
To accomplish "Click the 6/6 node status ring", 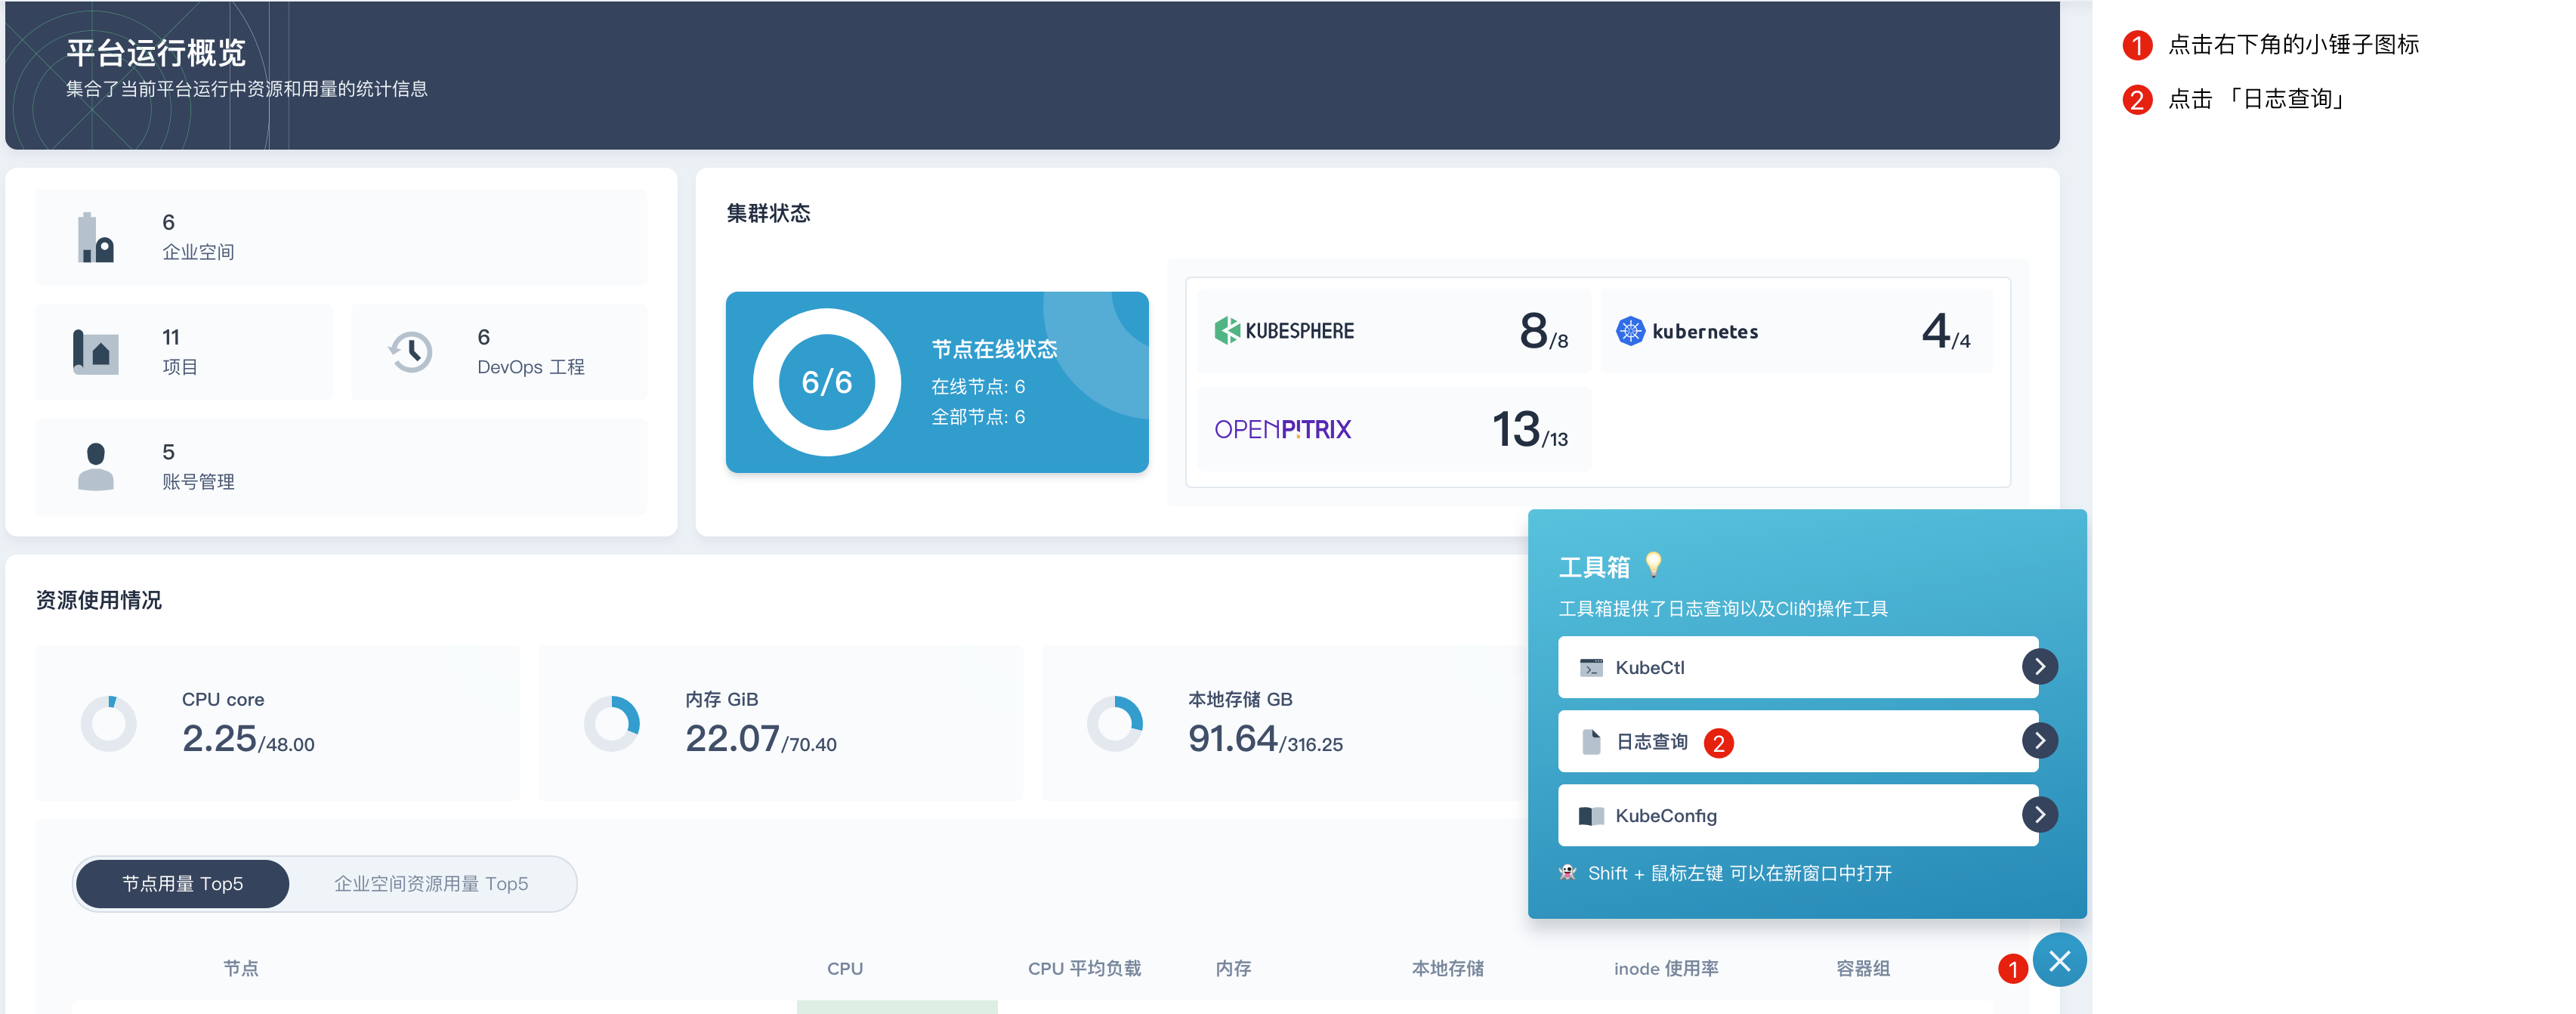I will click(x=826, y=382).
